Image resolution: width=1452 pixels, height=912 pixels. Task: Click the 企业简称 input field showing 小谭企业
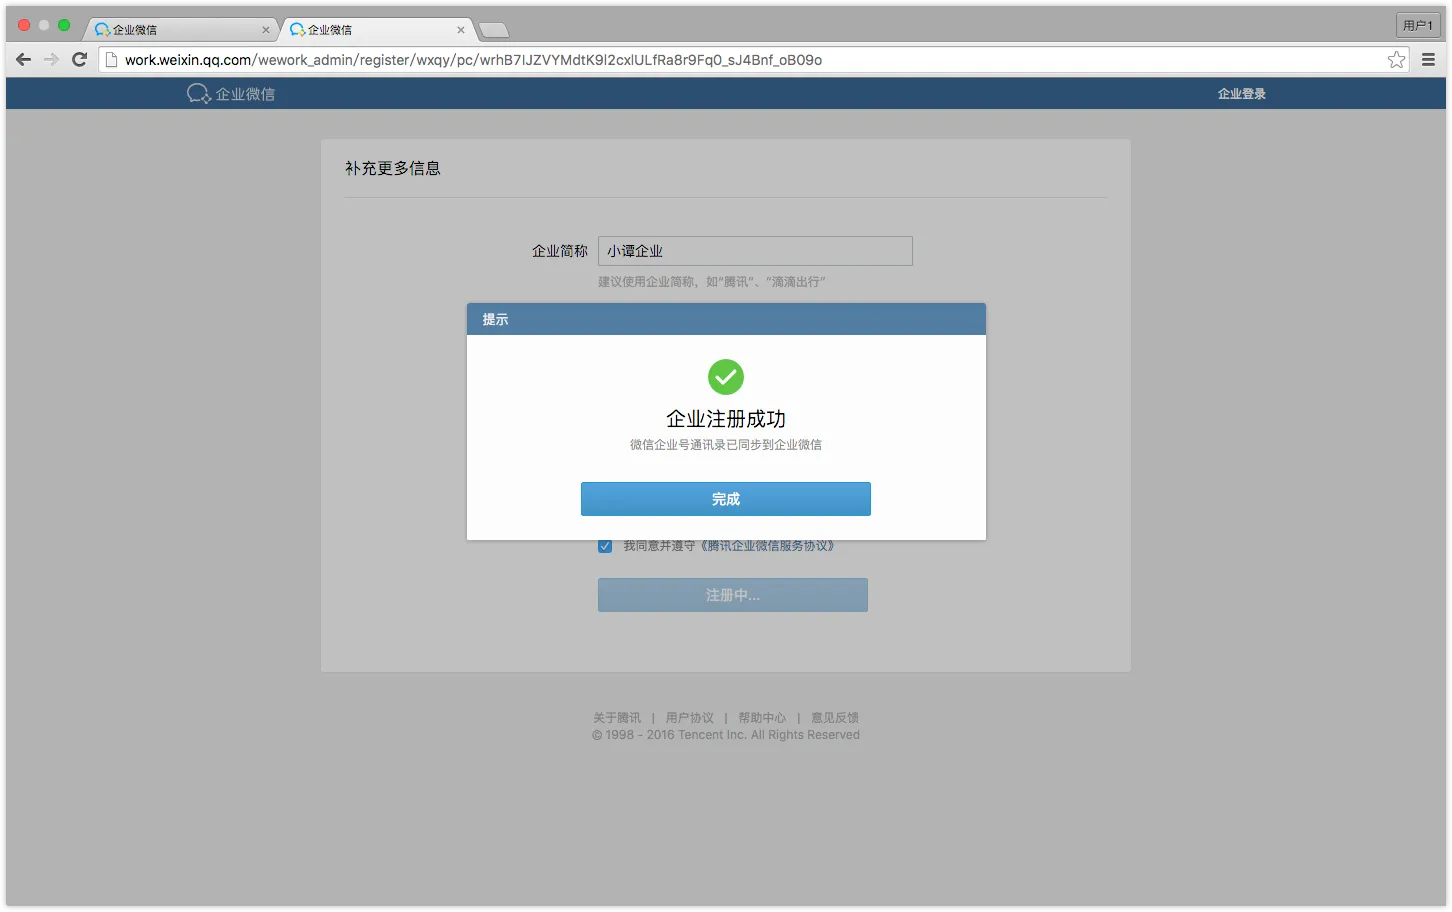point(754,251)
